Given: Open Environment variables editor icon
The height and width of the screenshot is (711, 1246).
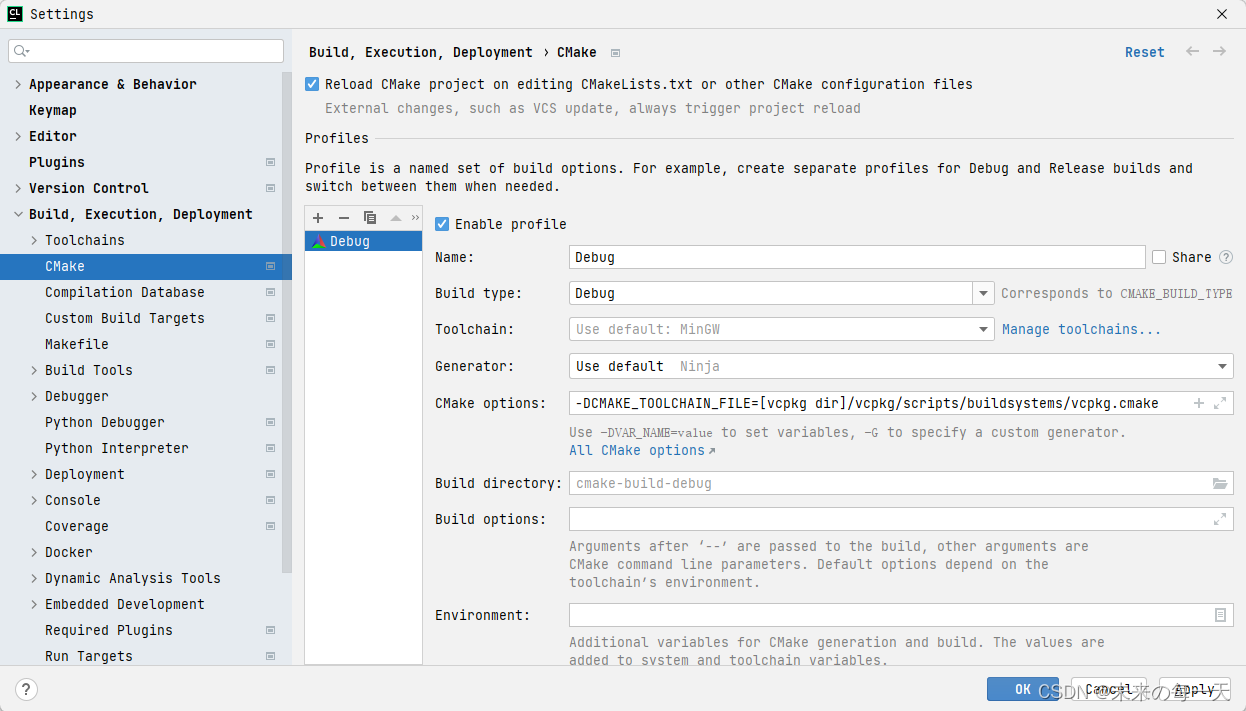Looking at the screenshot, I should 1220,615.
